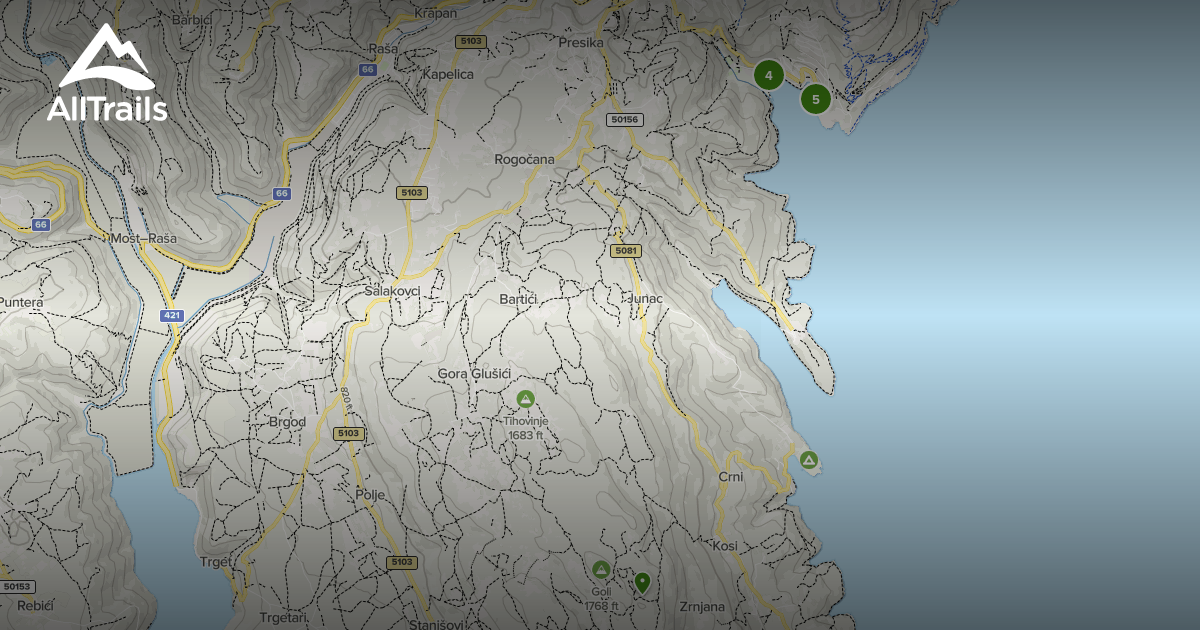The height and width of the screenshot is (630, 1200).
Task: Click the route 5081 road shield
Action: [x=626, y=250]
